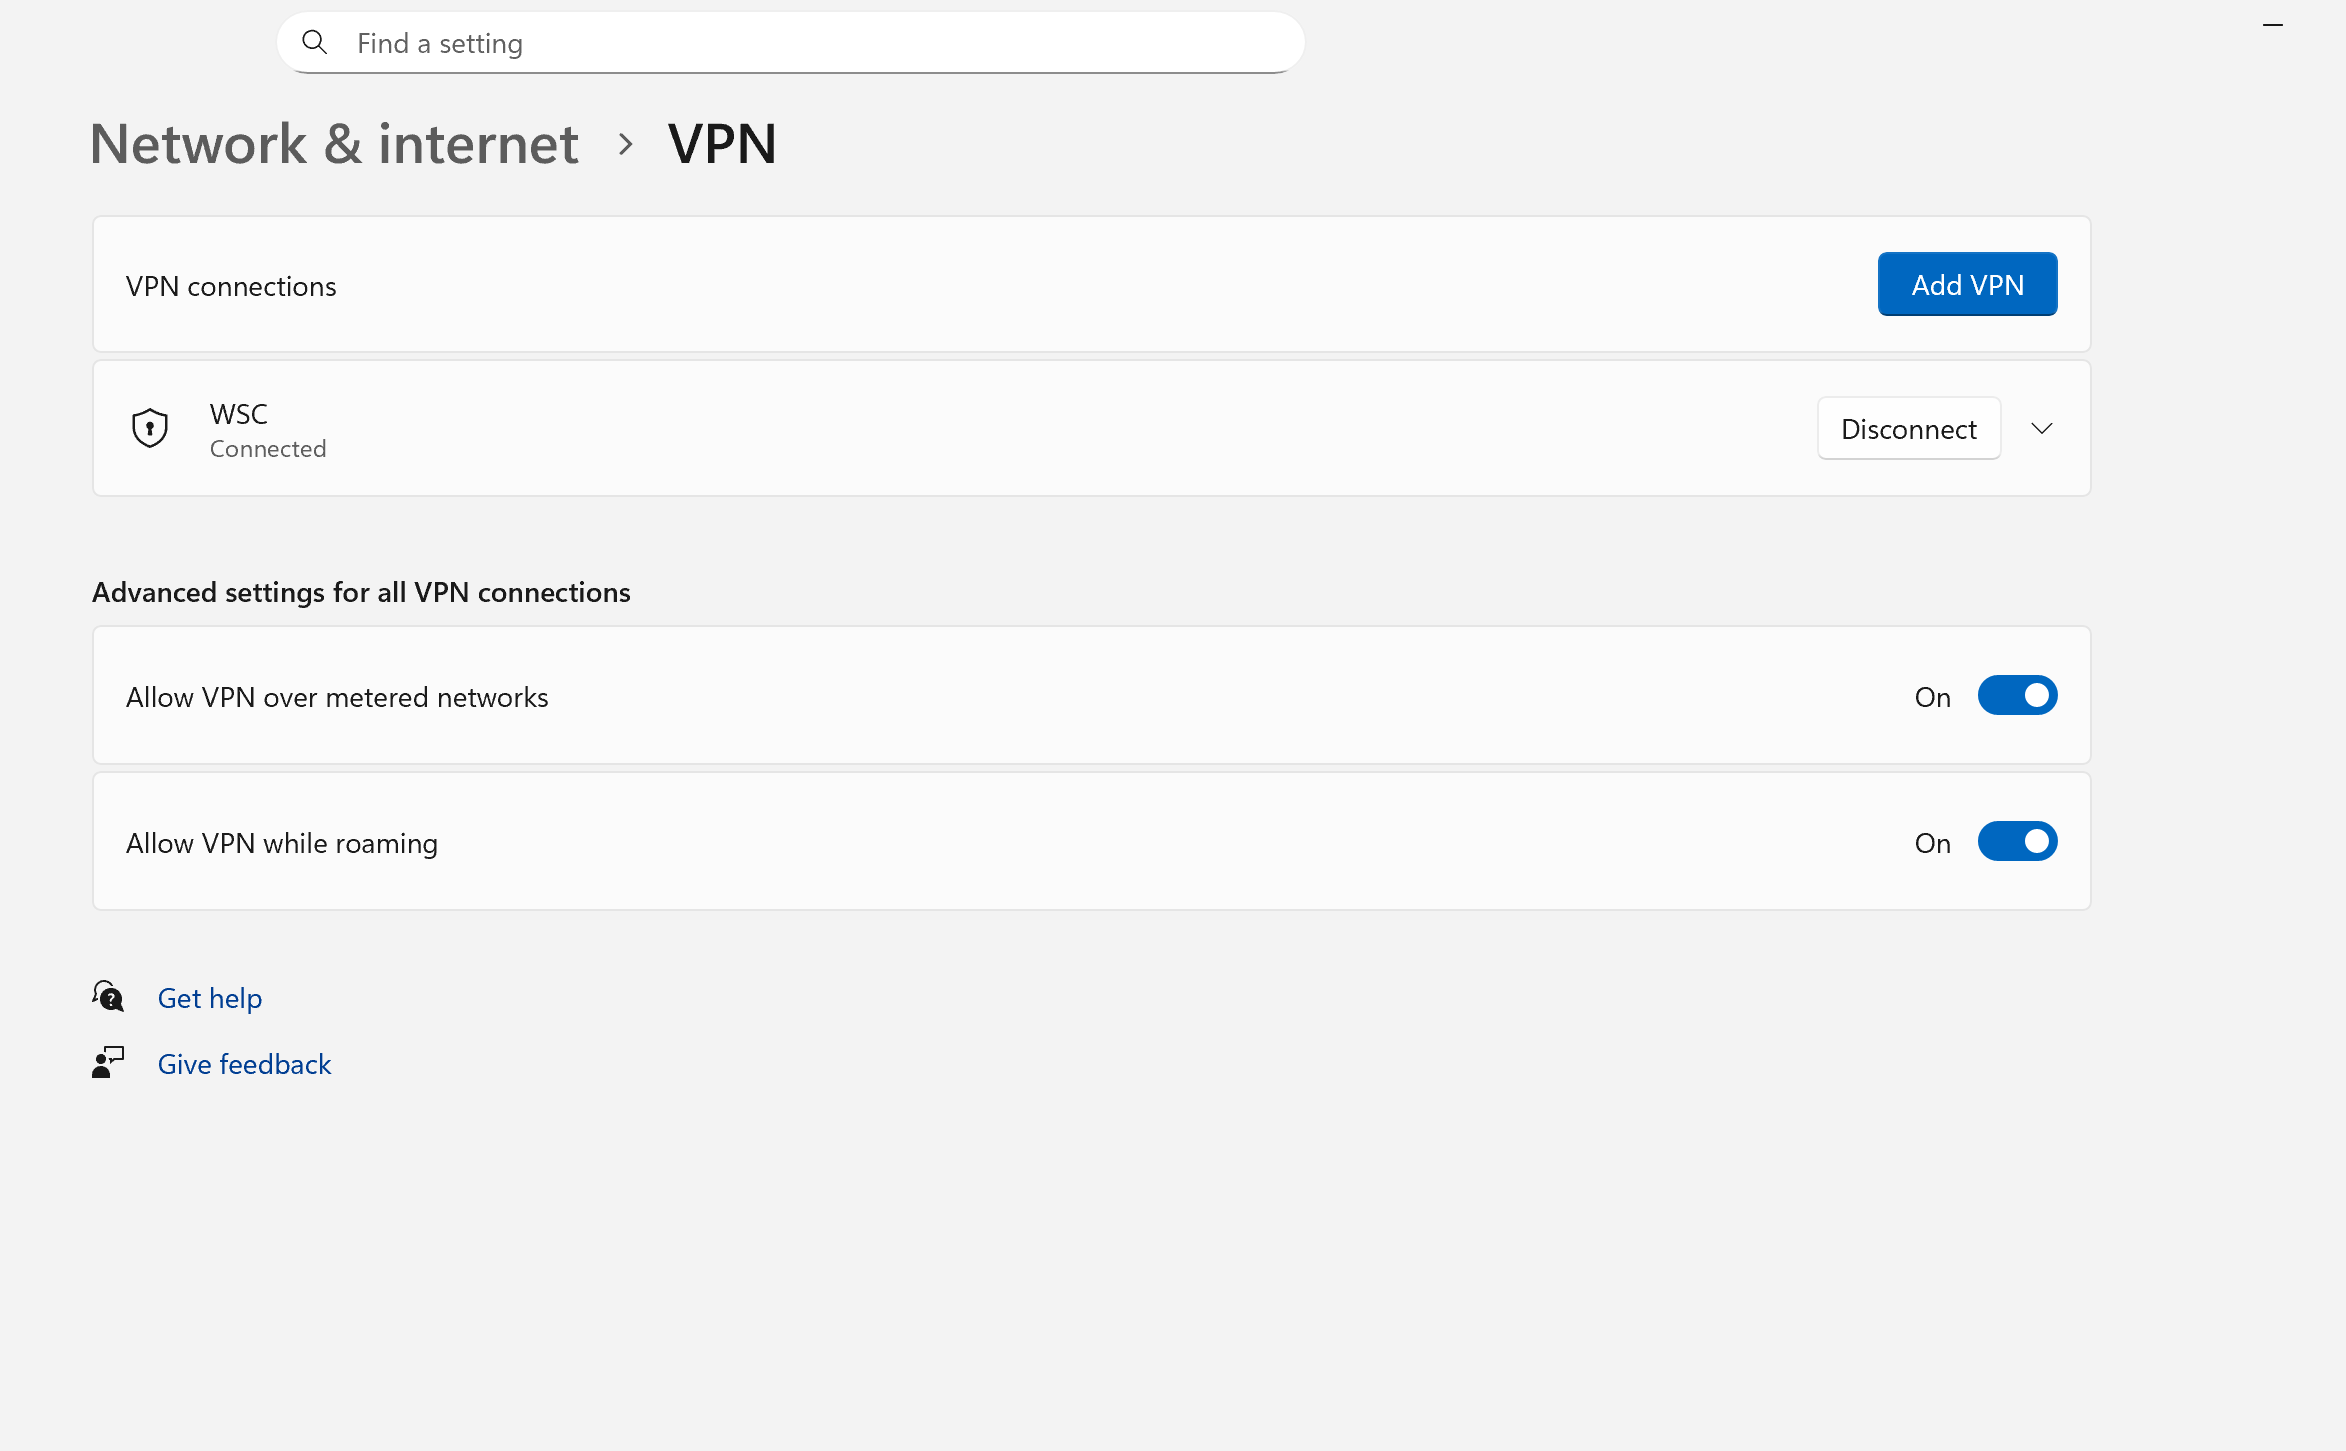This screenshot has height=1451, width=2346.
Task: Minimize the Settings window
Action: tap(2273, 25)
